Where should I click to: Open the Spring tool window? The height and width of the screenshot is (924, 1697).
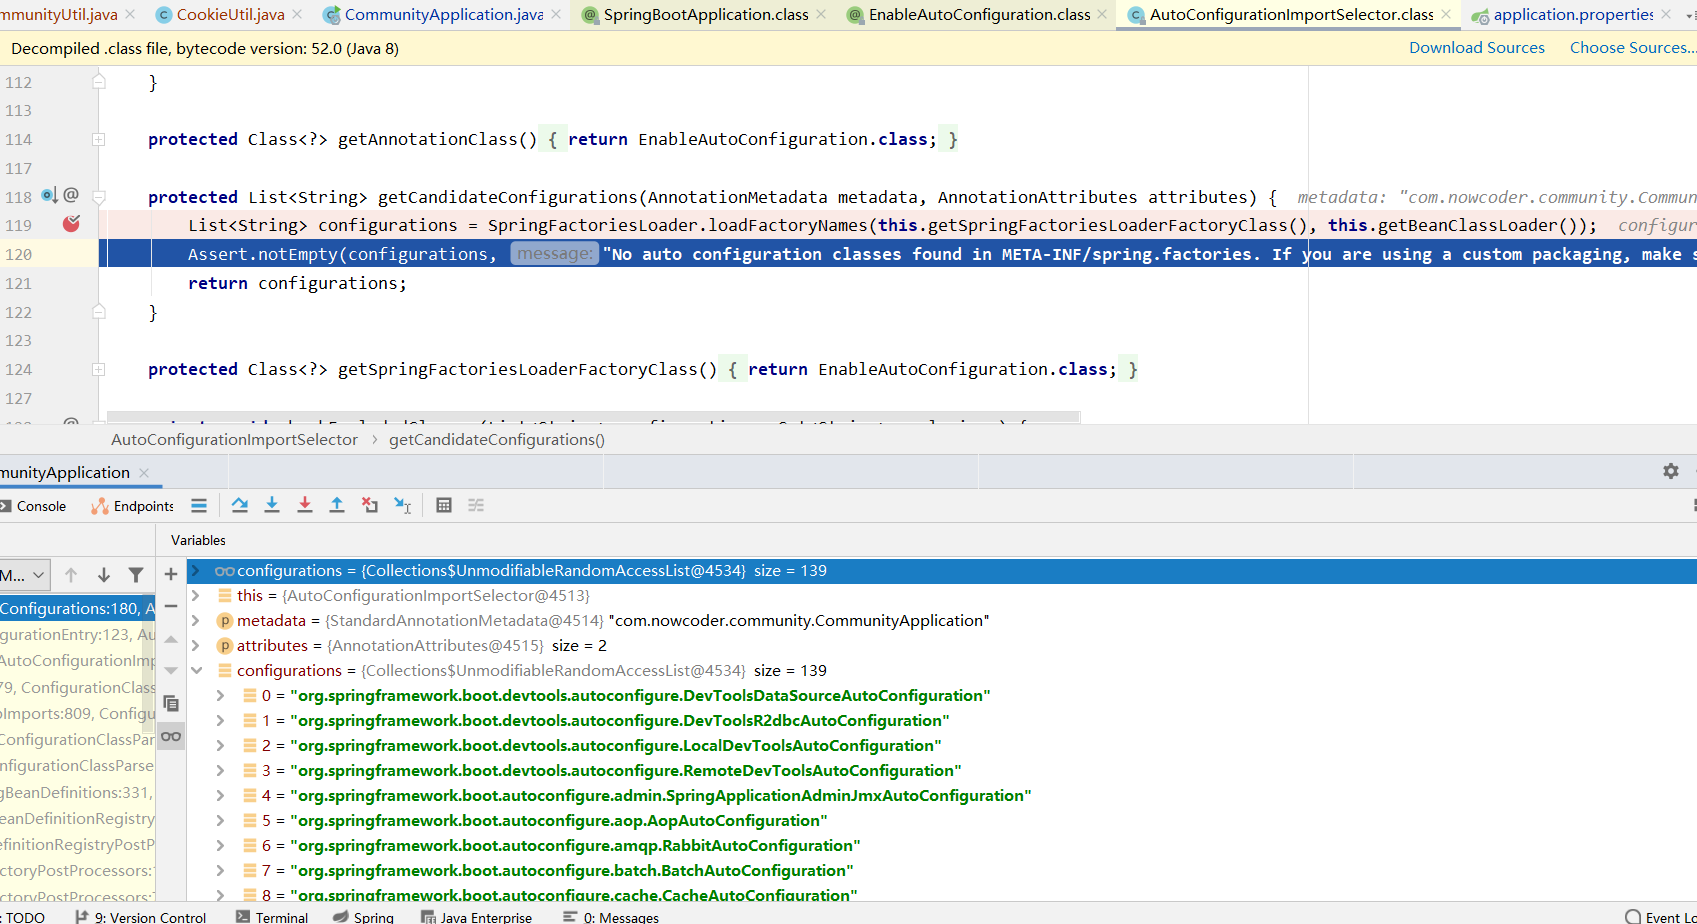click(x=364, y=916)
